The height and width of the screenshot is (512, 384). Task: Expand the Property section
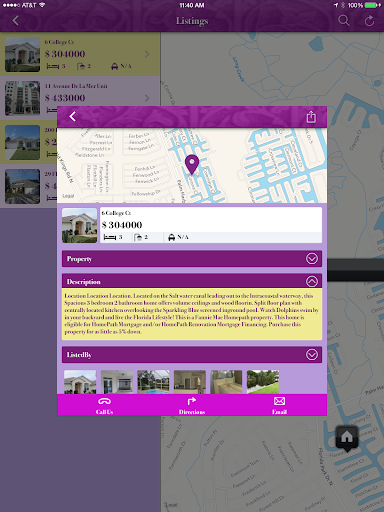point(192,259)
